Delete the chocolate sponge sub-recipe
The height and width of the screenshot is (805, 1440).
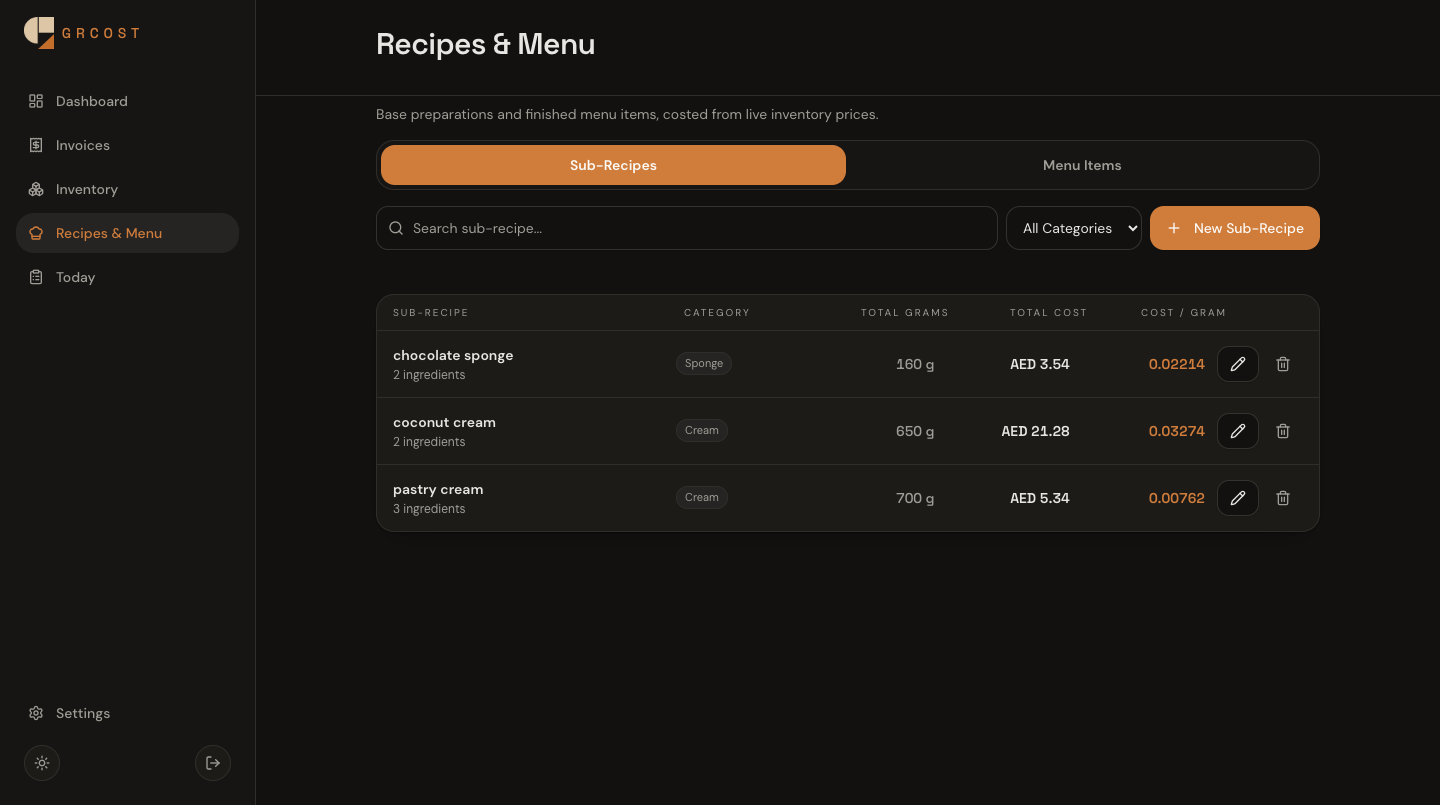click(1283, 364)
